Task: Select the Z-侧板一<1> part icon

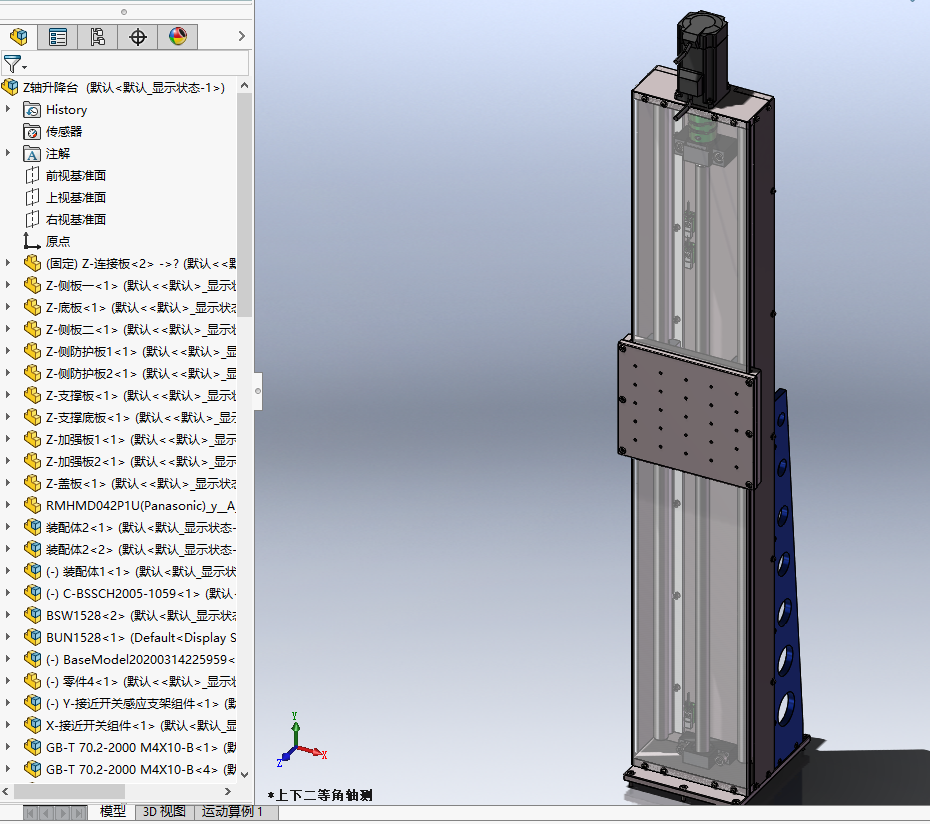Action: tap(32, 285)
